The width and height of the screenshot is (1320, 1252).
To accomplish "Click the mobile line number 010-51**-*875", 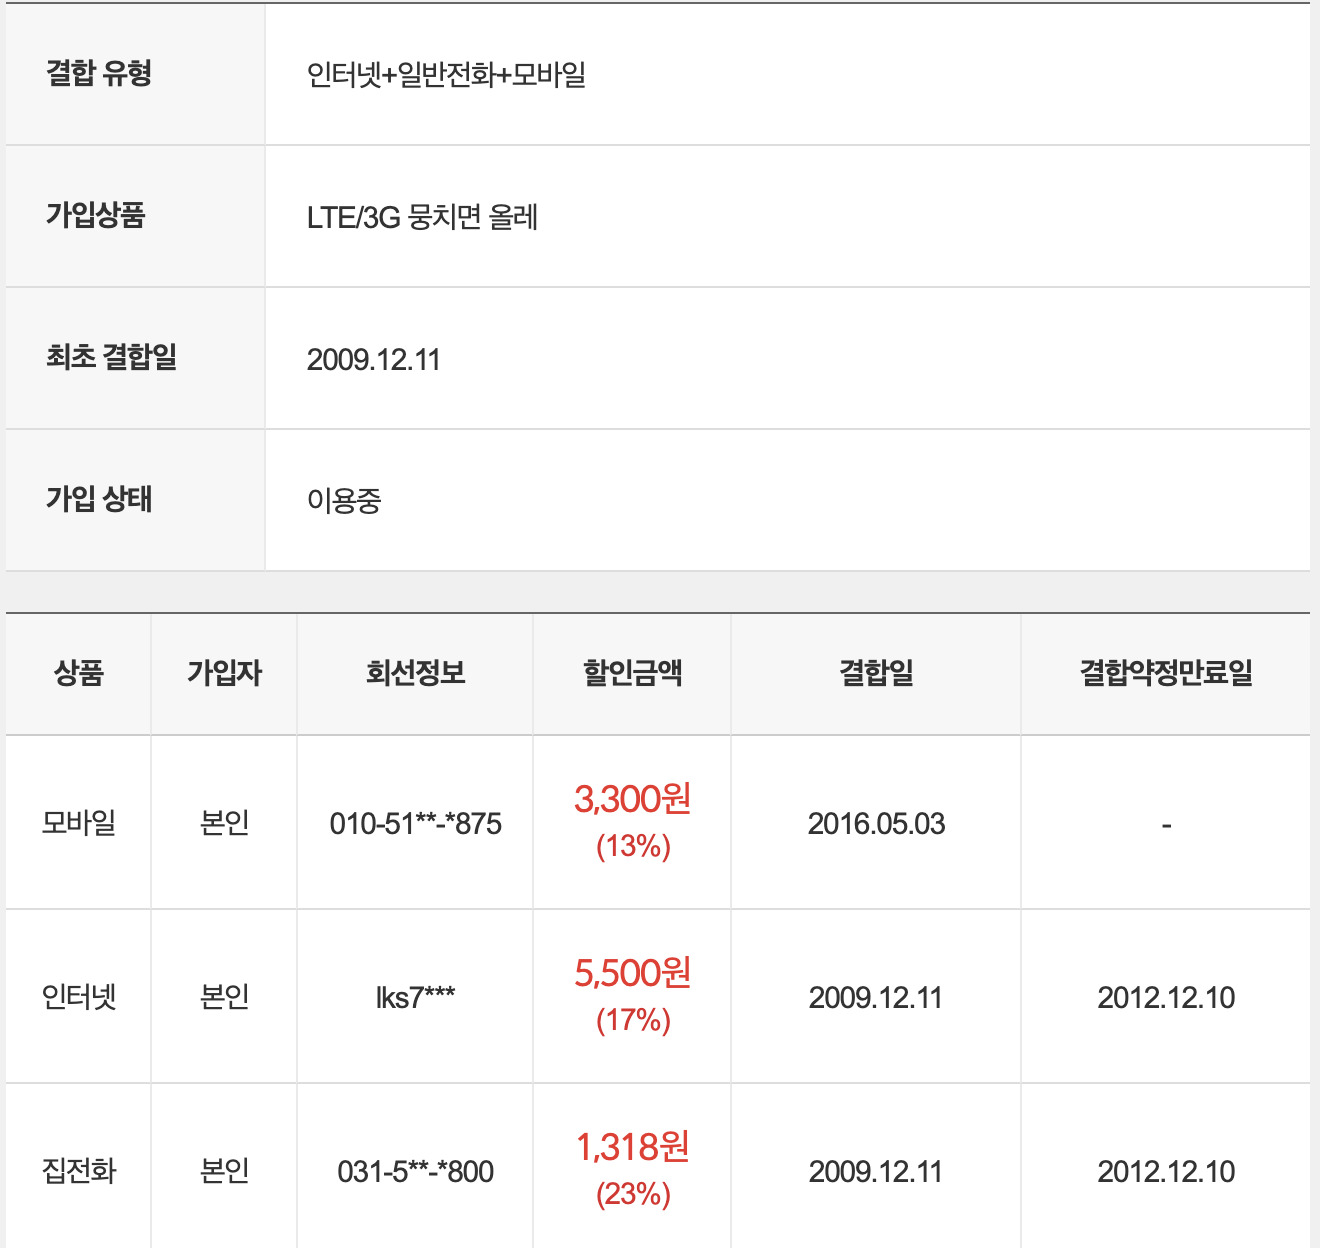I will tap(415, 824).
